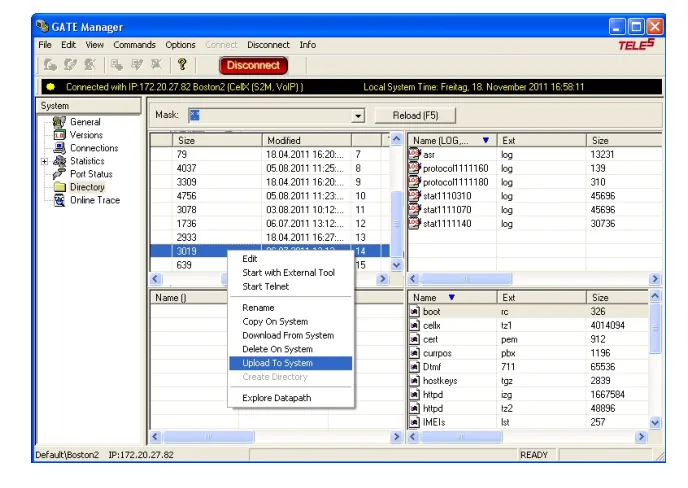Select the Versions icon in System tree

tap(59, 135)
